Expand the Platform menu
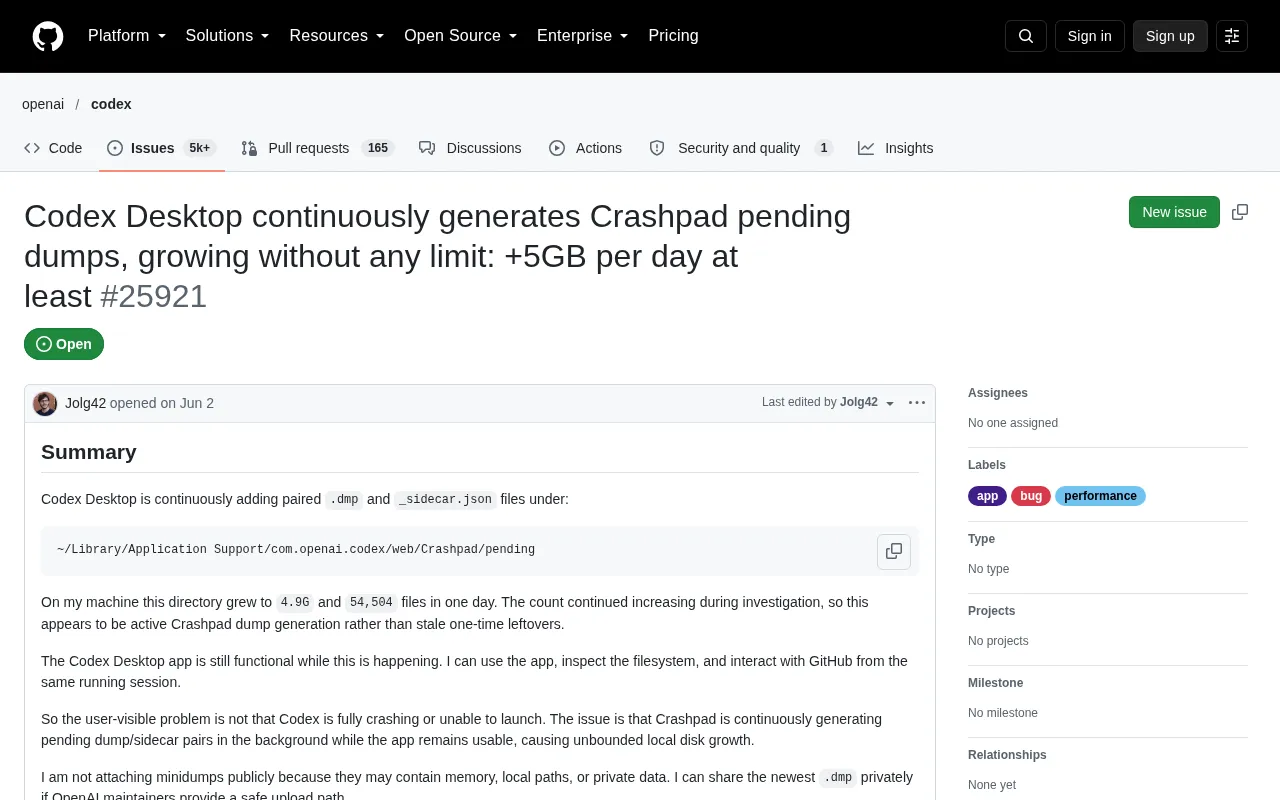Viewport: 1280px width, 800px height. click(x=127, y=36)
